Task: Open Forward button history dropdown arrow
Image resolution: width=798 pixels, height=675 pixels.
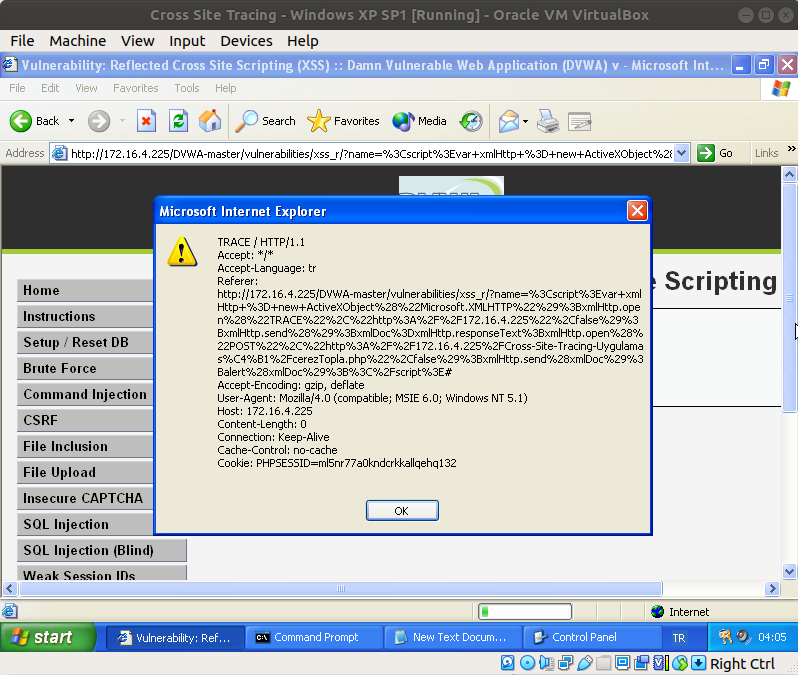Action: 122,121
